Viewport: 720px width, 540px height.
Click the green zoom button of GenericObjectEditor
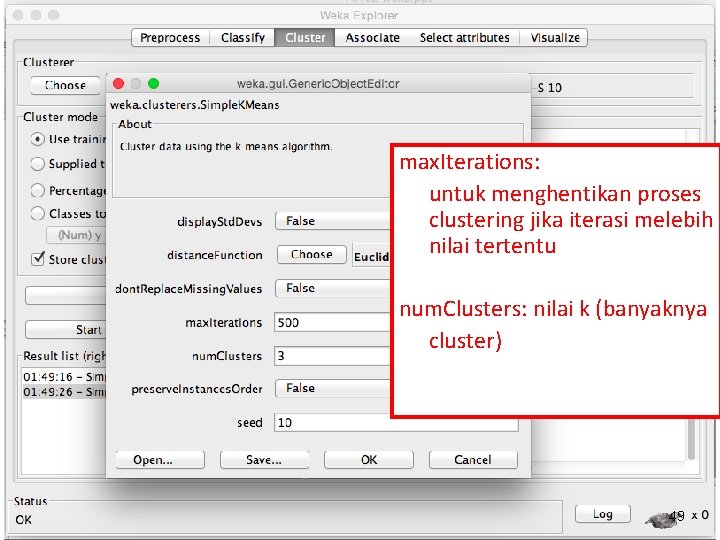[x=153, y=84]
